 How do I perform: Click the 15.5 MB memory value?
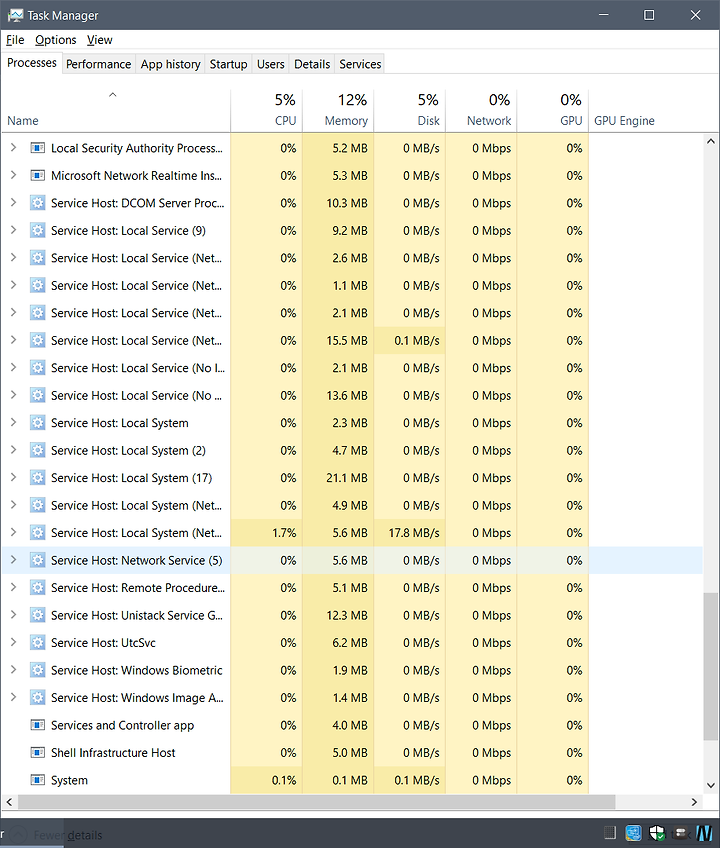[x=347, y=340]
